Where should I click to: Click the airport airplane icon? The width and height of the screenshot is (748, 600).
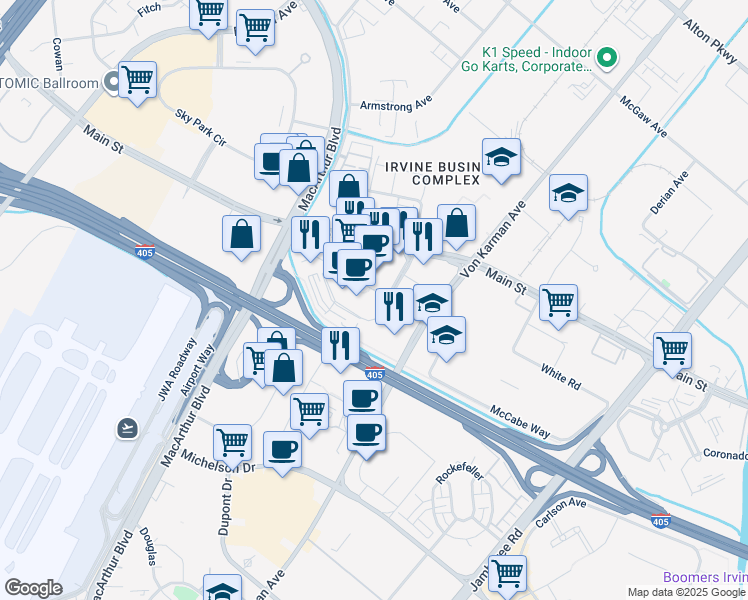point(127,428)
